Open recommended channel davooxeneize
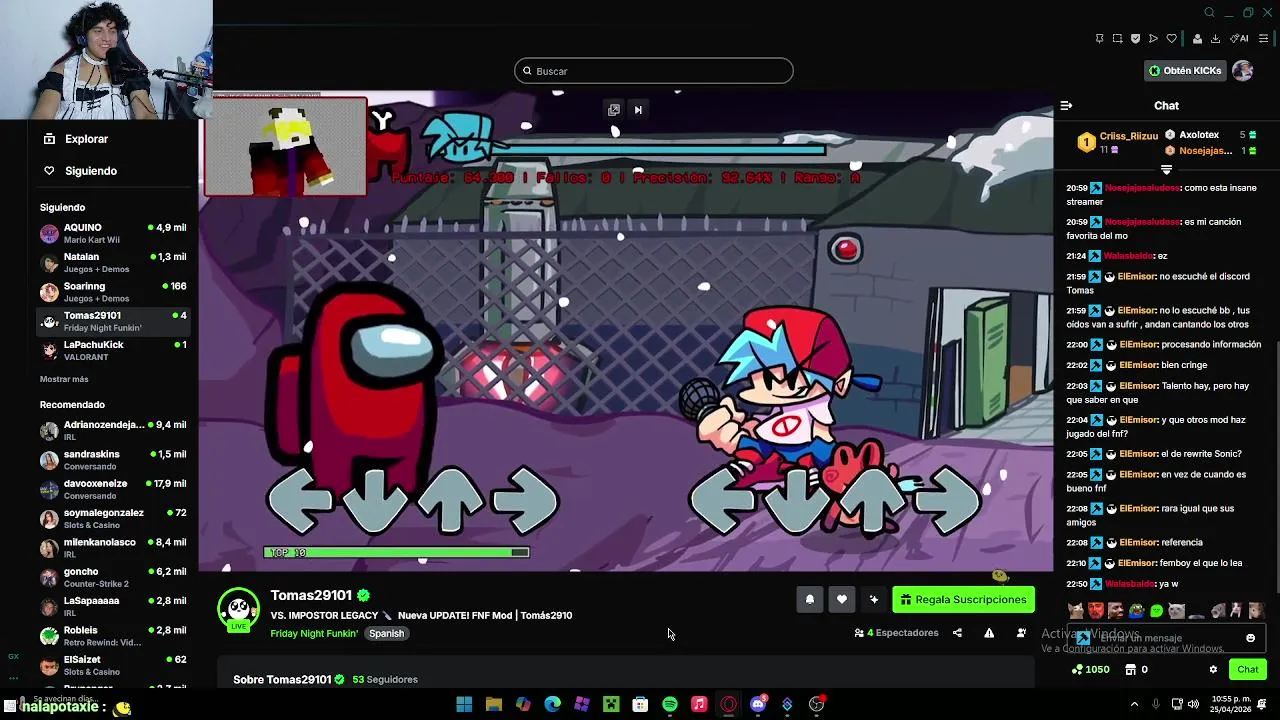 click(x=113, y=489)
